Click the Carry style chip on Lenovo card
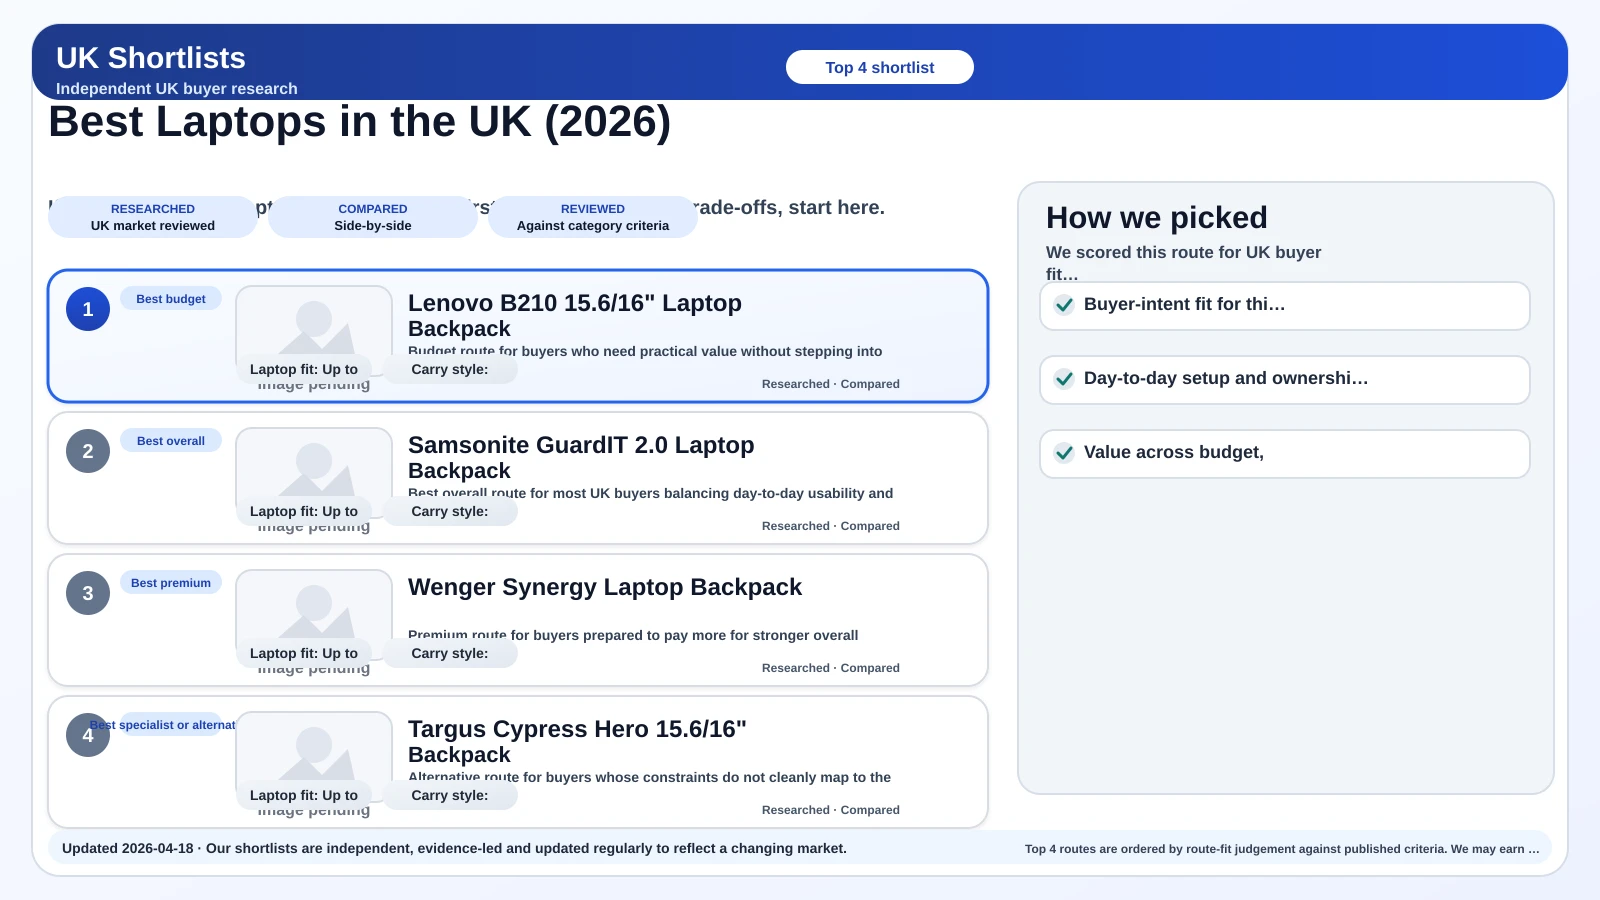The image size is (1600, 900). [450, 369]
